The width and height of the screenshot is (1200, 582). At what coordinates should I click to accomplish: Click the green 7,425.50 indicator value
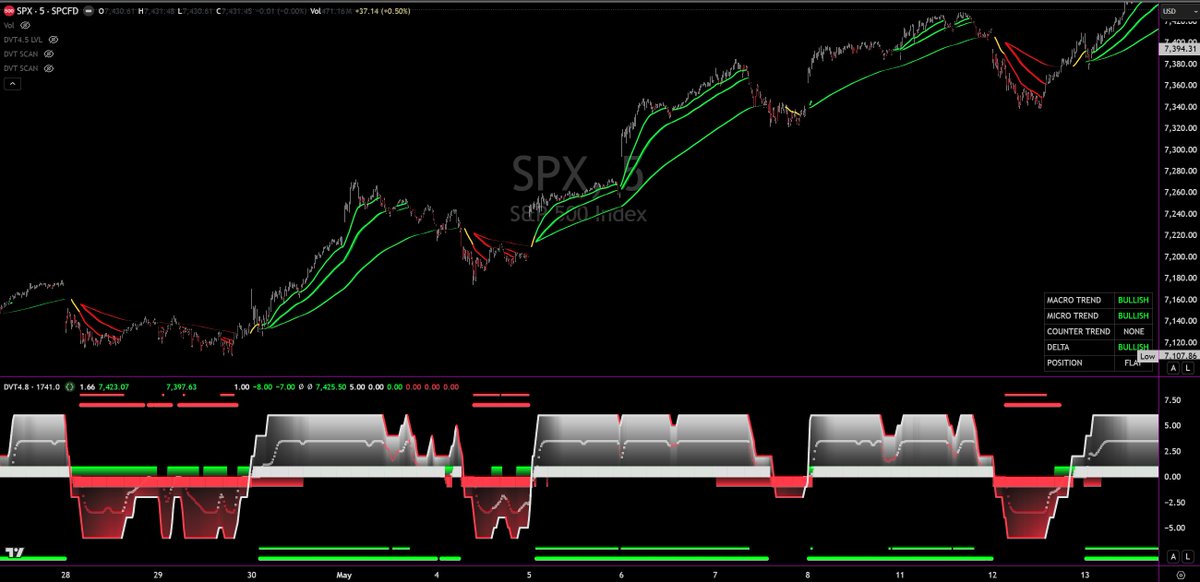pos(330,387)
